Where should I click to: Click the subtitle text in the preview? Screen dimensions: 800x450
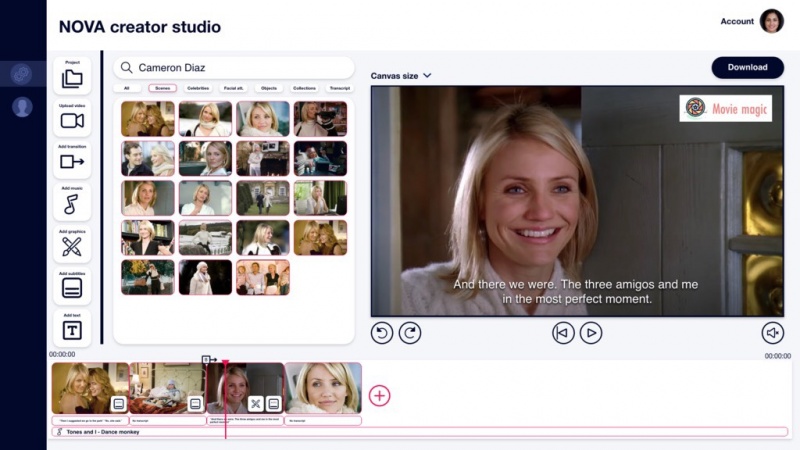click(576, 291)
